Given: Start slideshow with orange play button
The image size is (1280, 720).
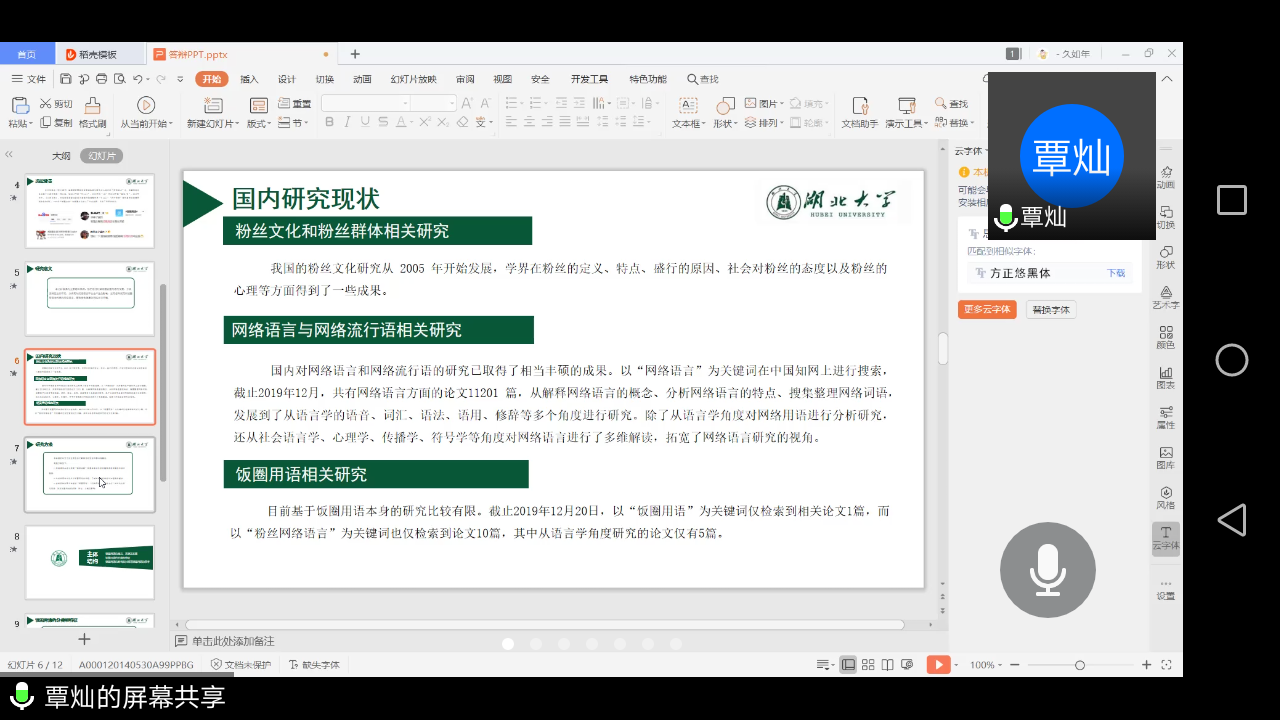Looking at the screenshot, I should point(938,665).
